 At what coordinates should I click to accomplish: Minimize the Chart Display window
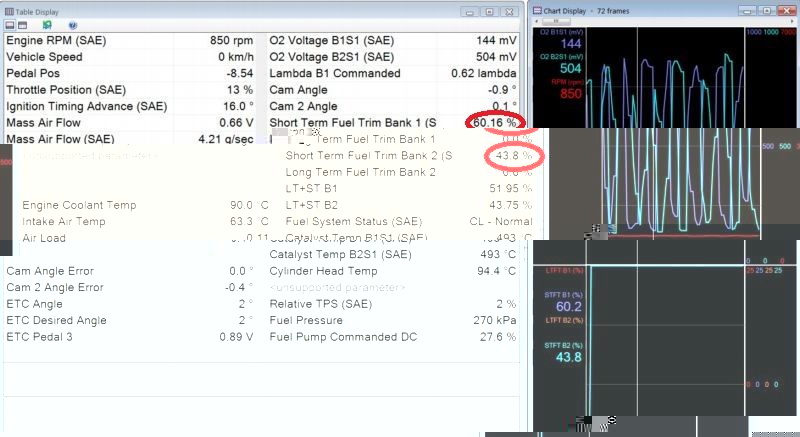(x=748, y=10)
